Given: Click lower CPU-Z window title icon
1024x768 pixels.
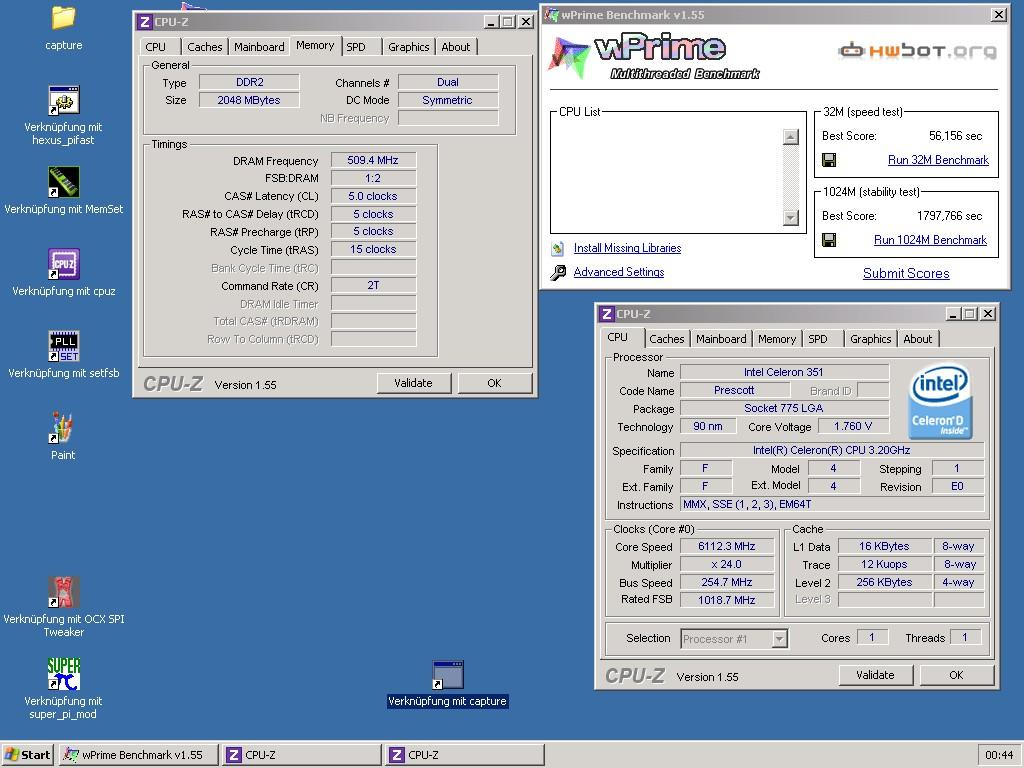Looking at the screenshot, I should [607, 313].
